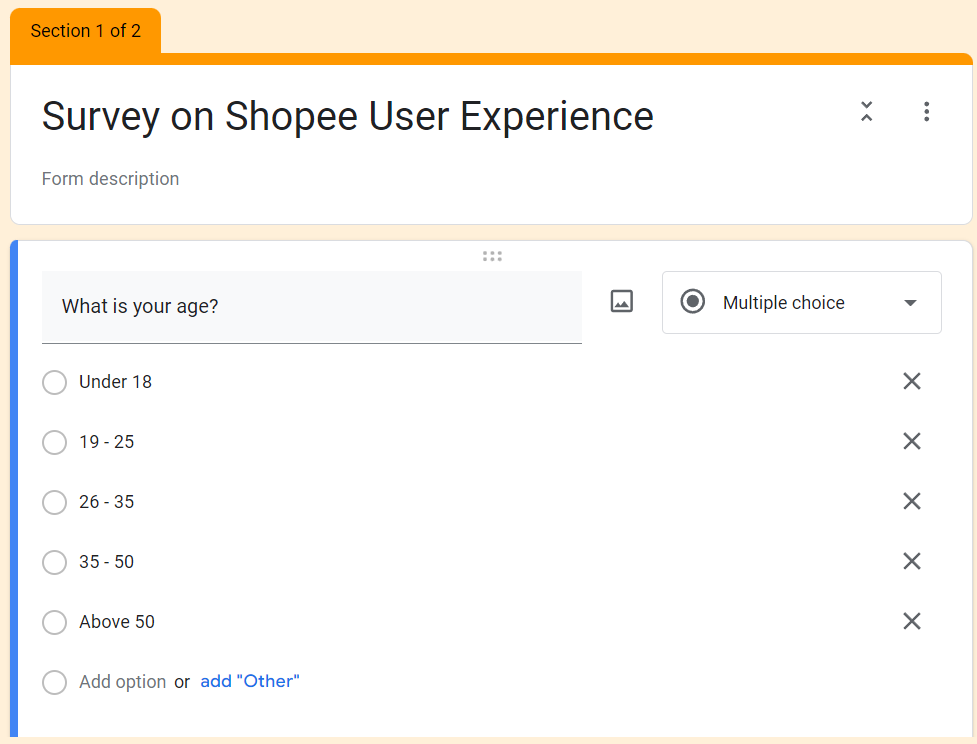
Task: Click the survey title "Survey on Shopee User Experience"
Action: pos(348,117)
